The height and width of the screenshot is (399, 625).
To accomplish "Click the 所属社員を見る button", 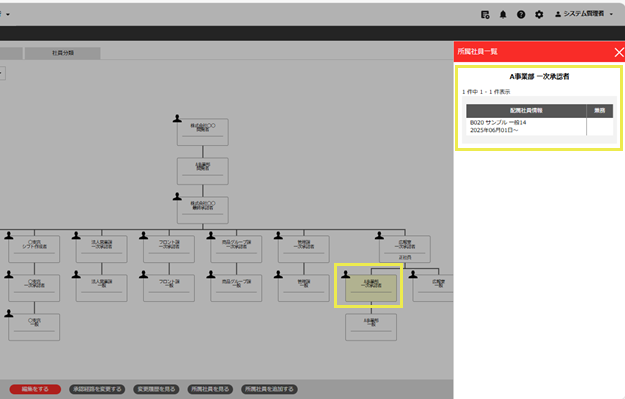I will pos(210,389).
